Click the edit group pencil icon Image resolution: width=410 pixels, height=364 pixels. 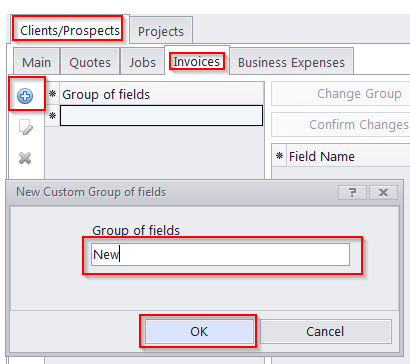pyautogui.click(x=25, y=127)
